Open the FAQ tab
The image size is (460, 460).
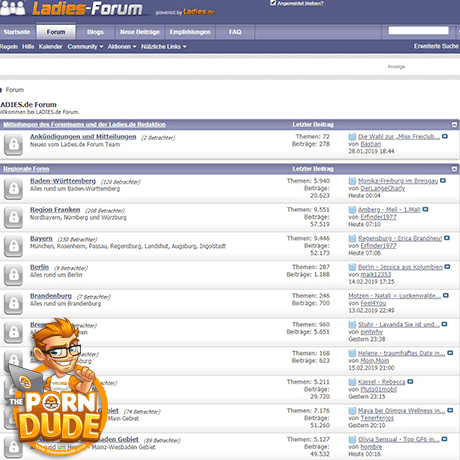tap(235, 32)
